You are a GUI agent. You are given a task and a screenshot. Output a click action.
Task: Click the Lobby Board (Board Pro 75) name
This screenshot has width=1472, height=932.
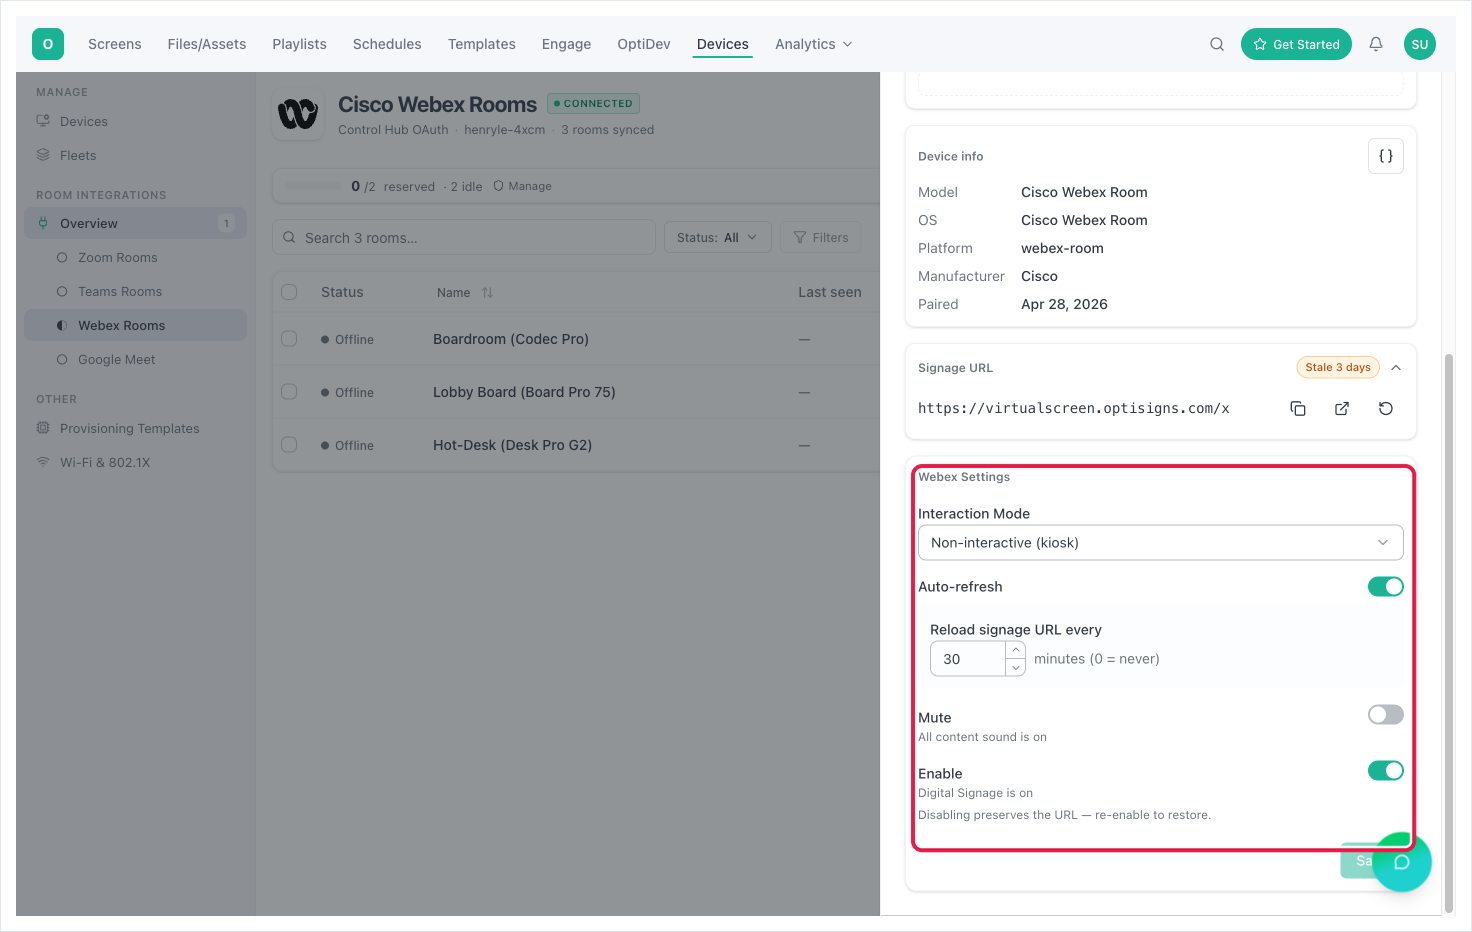coord(524,392)
